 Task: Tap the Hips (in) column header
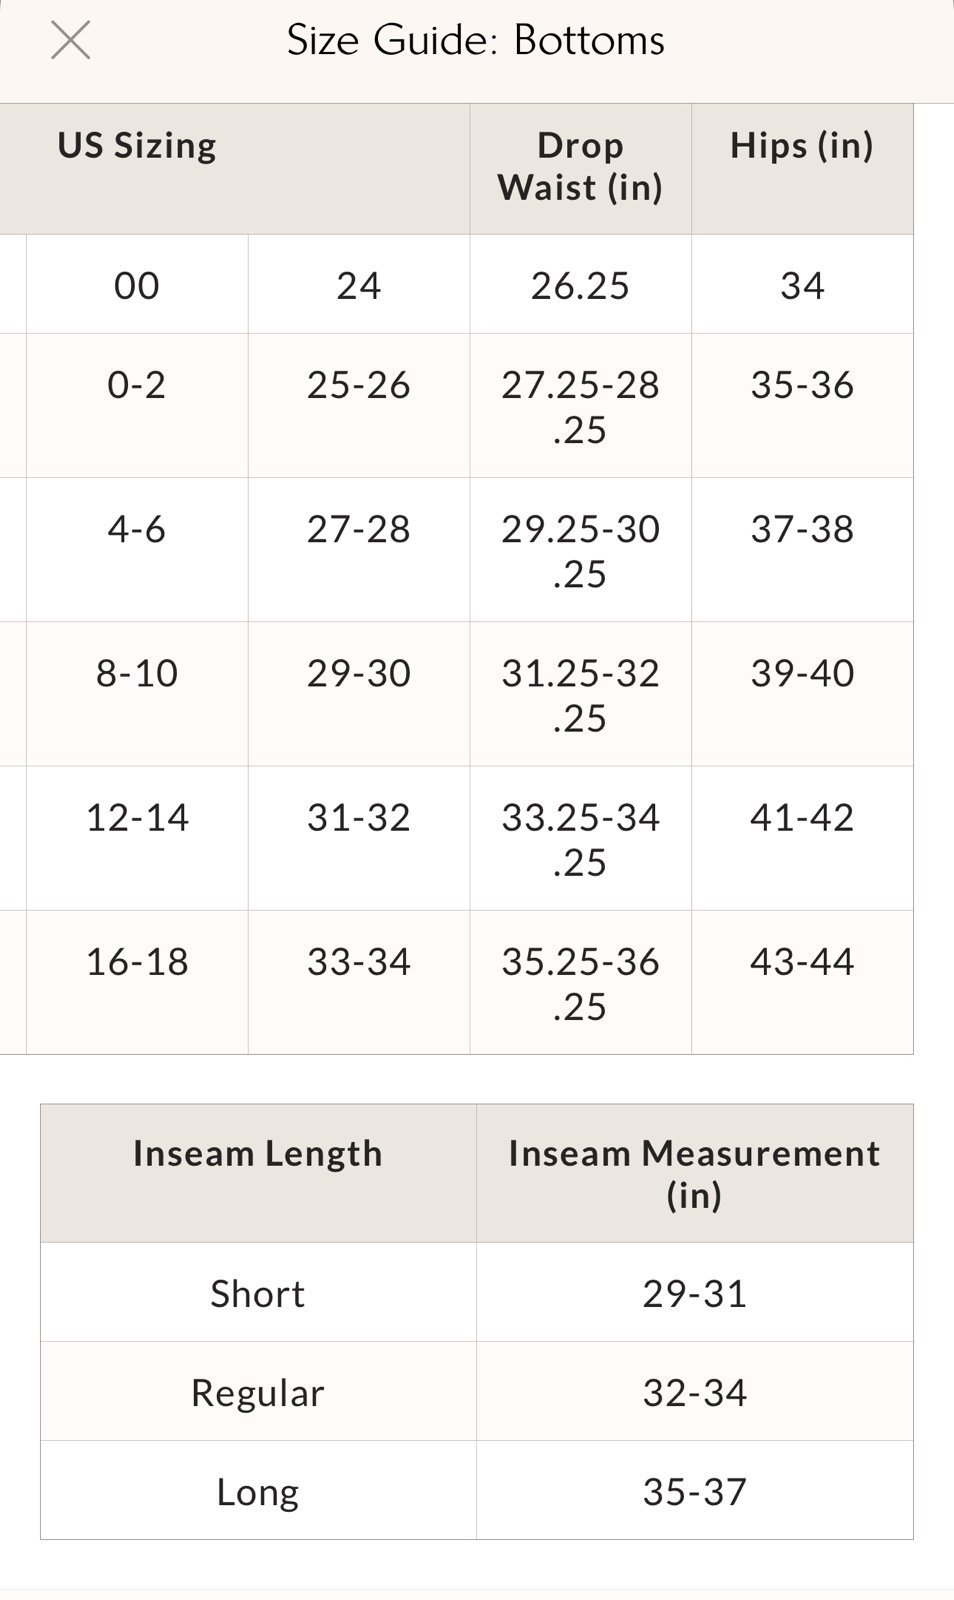click(x=802, y=146)
